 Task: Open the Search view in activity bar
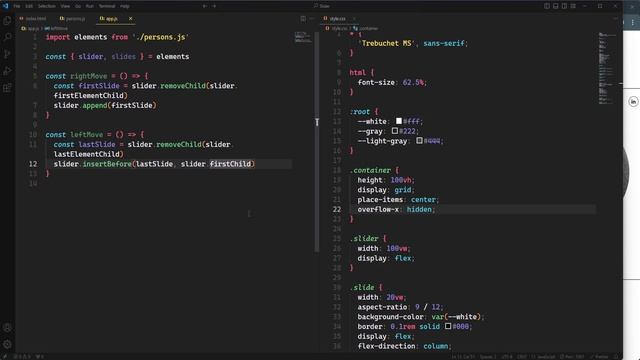(x=7, y=37)
